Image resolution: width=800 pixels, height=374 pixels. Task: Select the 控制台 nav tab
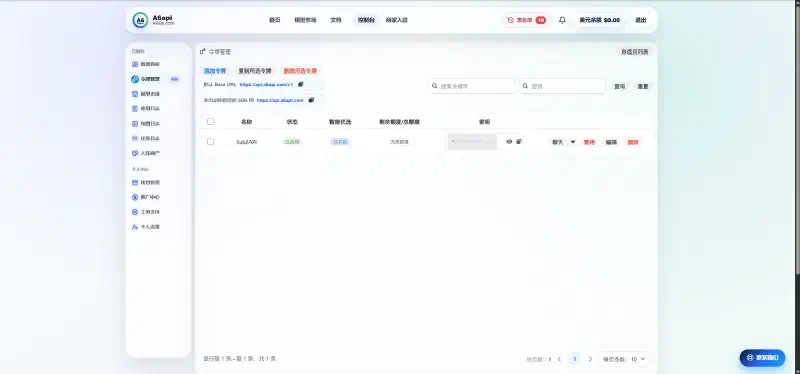coord(366,20)
